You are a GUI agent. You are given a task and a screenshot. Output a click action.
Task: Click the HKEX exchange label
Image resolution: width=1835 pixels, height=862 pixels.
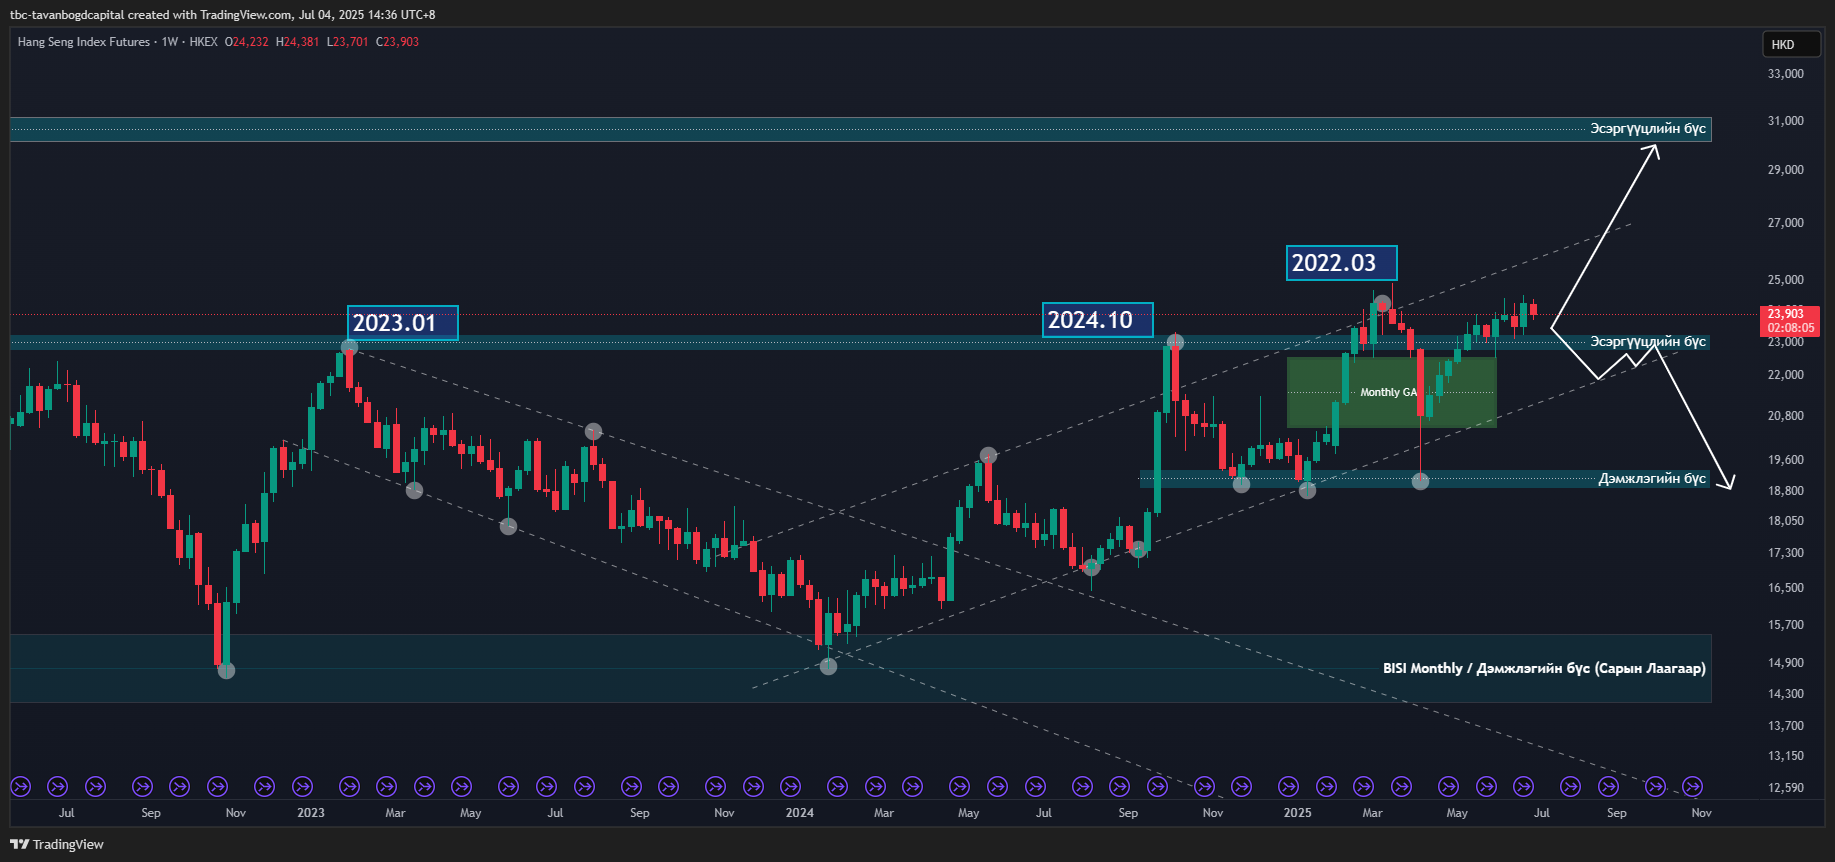click(x=203, y=42)
